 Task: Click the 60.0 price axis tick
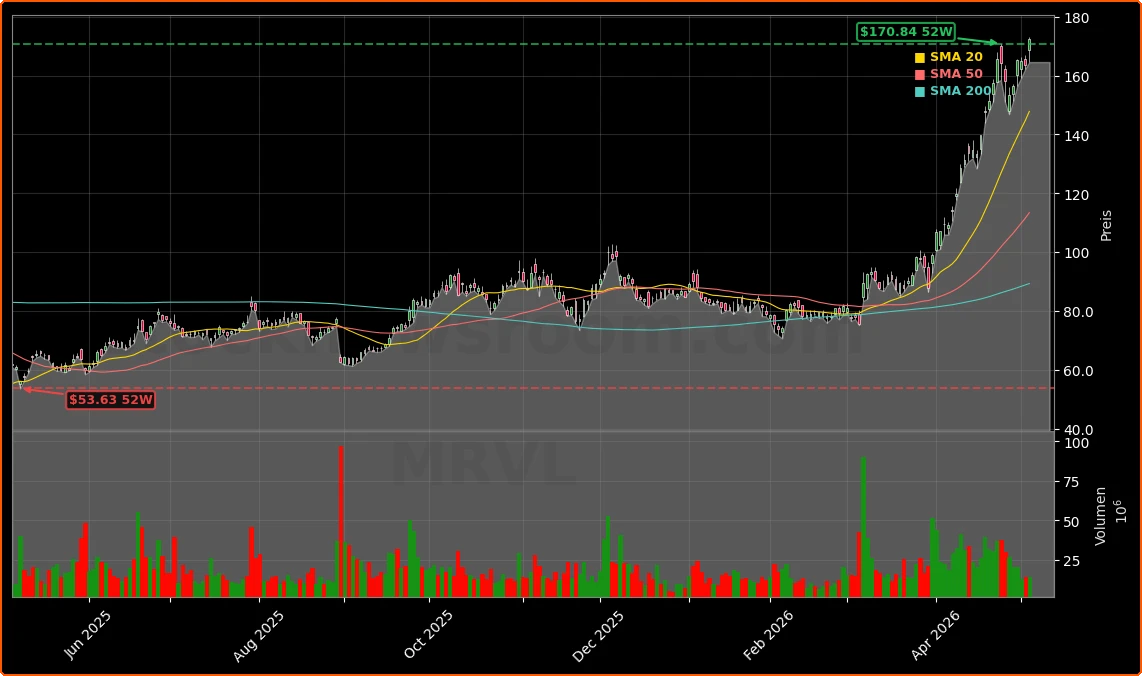click(1079, 372)
